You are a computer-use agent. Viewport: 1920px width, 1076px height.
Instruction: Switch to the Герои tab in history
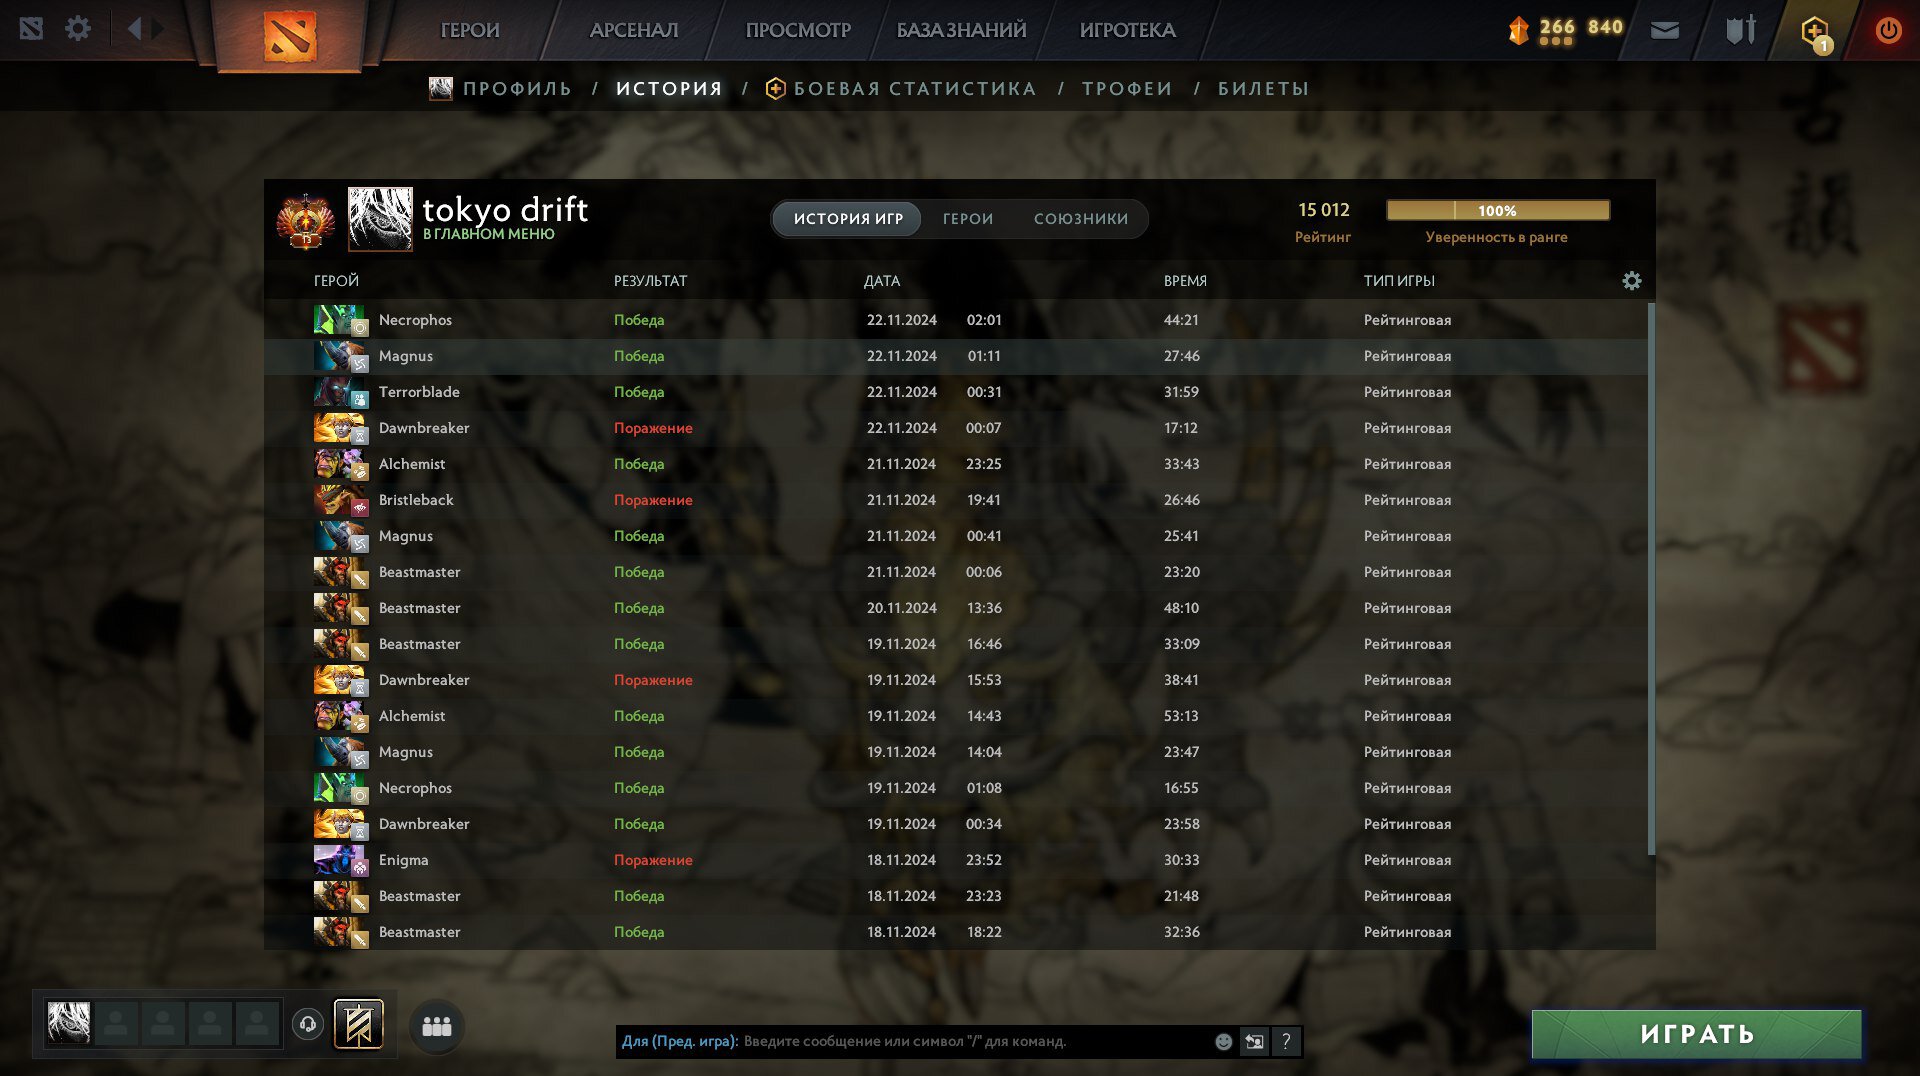tap(968, 219)
